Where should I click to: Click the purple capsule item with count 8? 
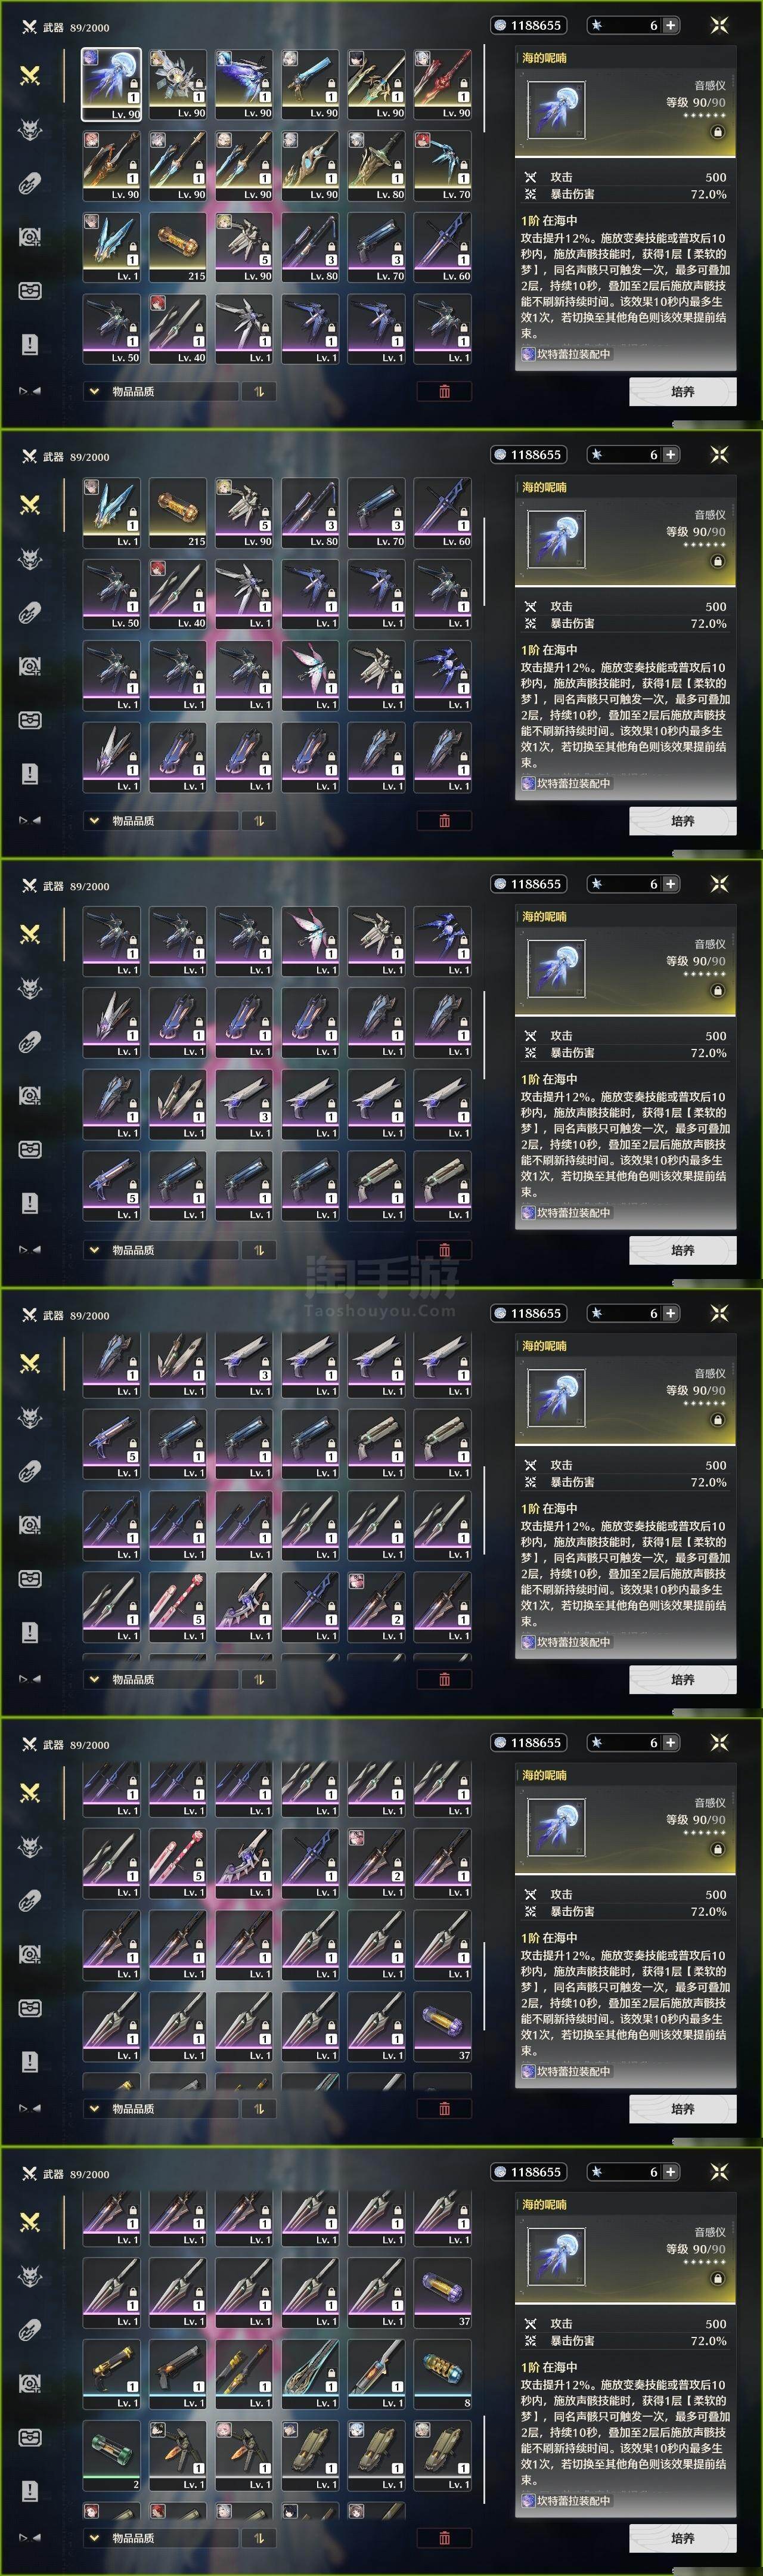[x=442, y=2373]
